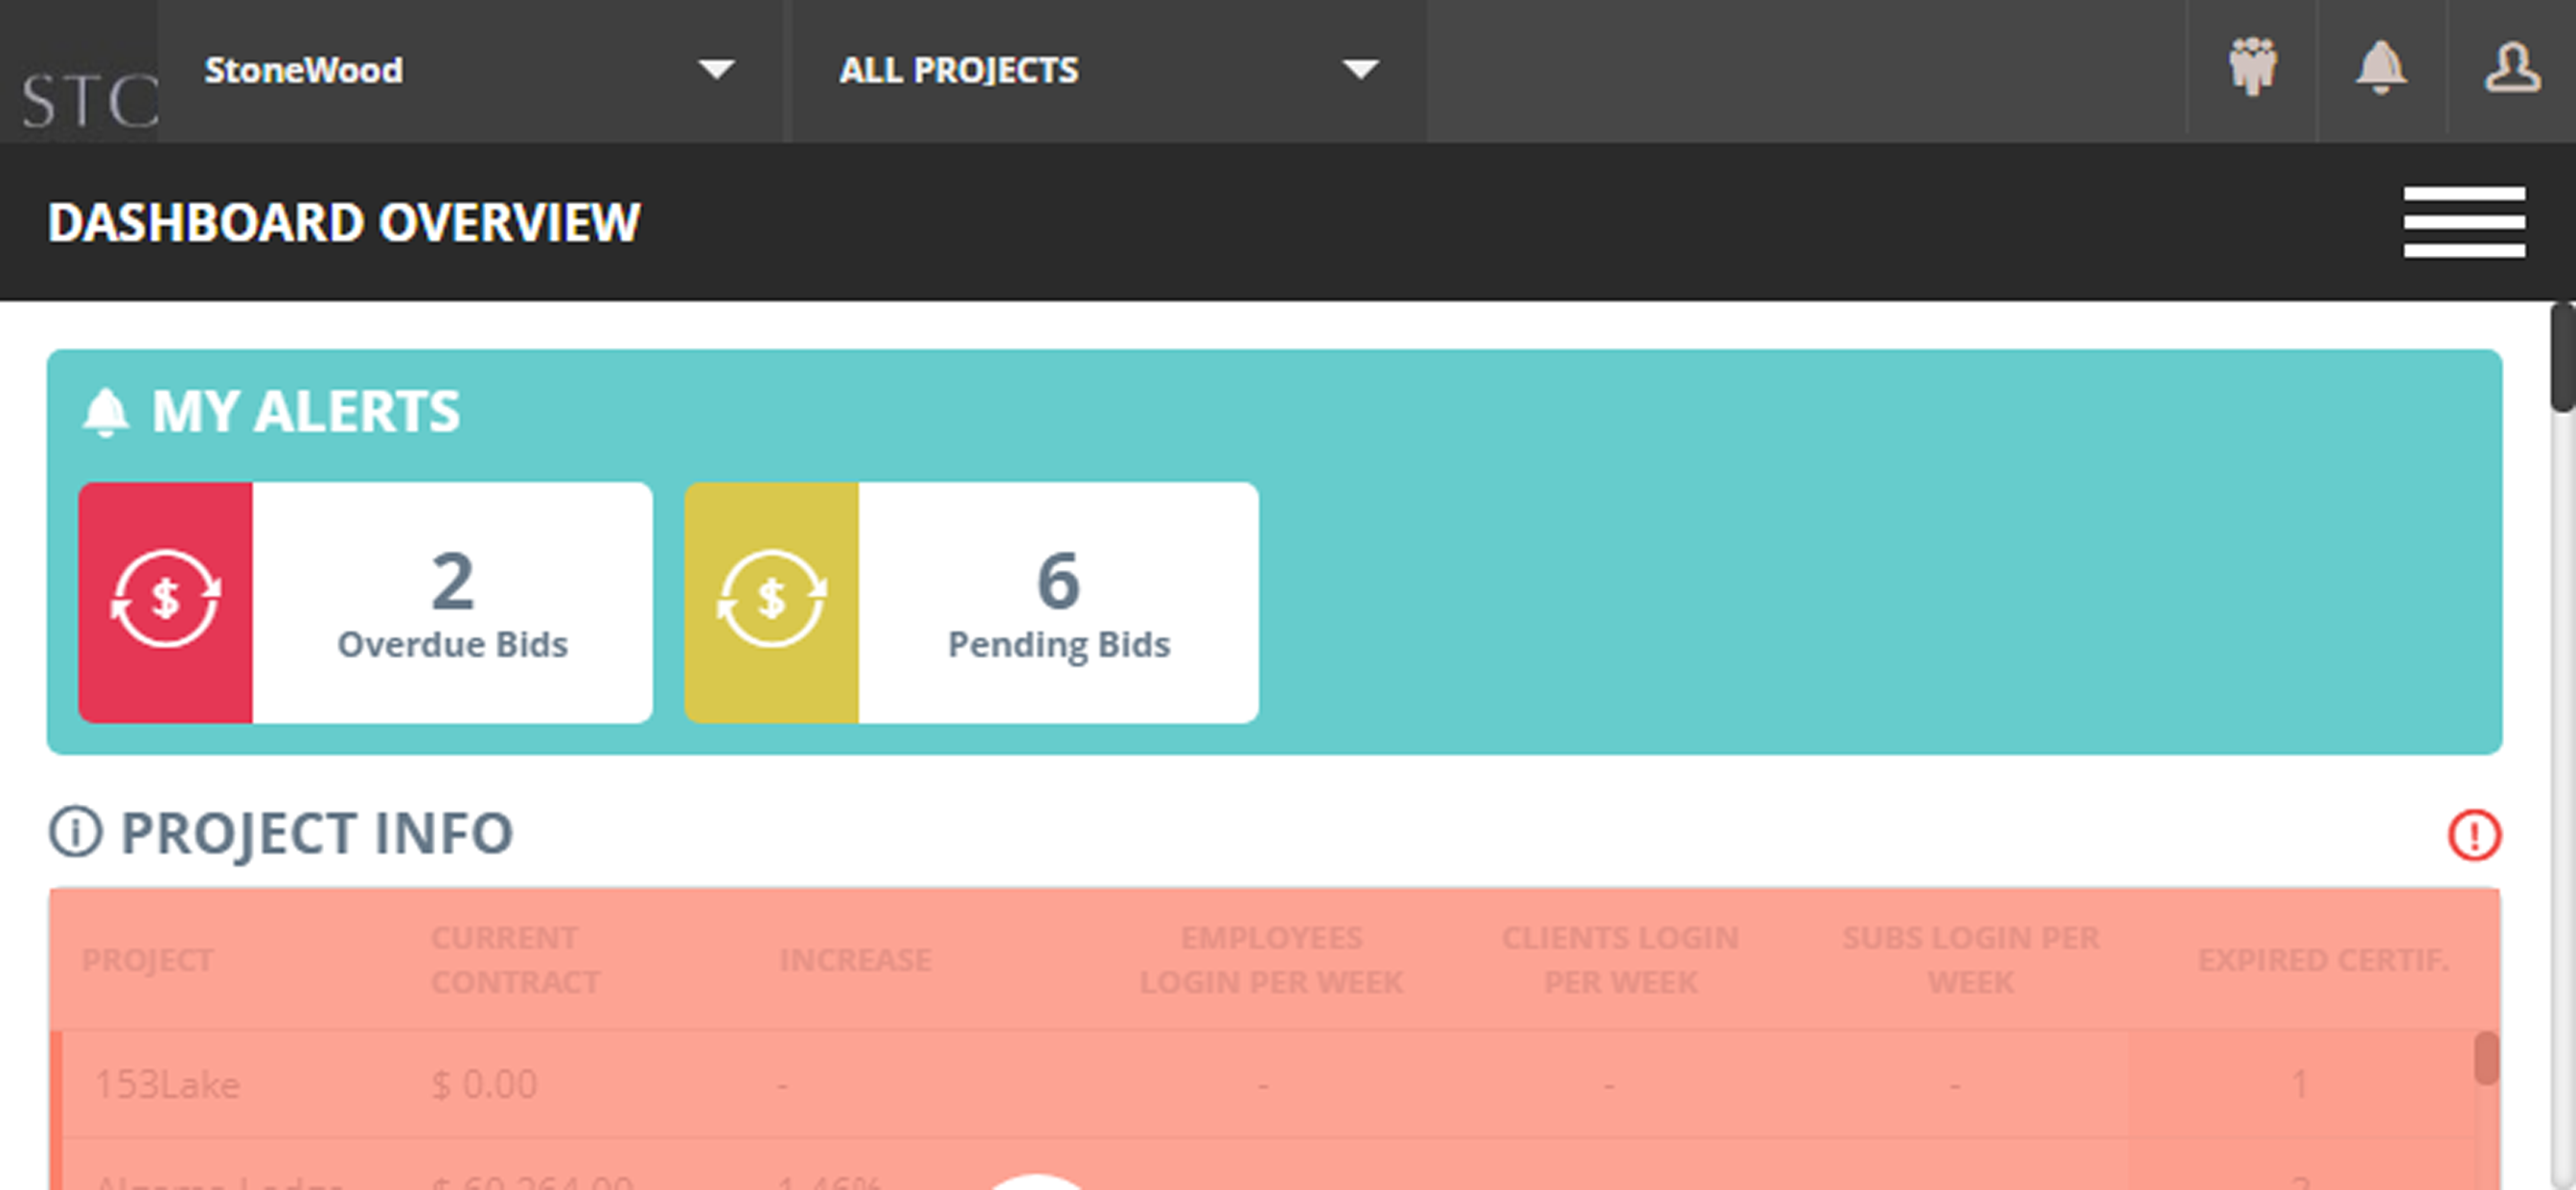Click expired certif. count 1 for 153Lake

click(2300, 1084)
